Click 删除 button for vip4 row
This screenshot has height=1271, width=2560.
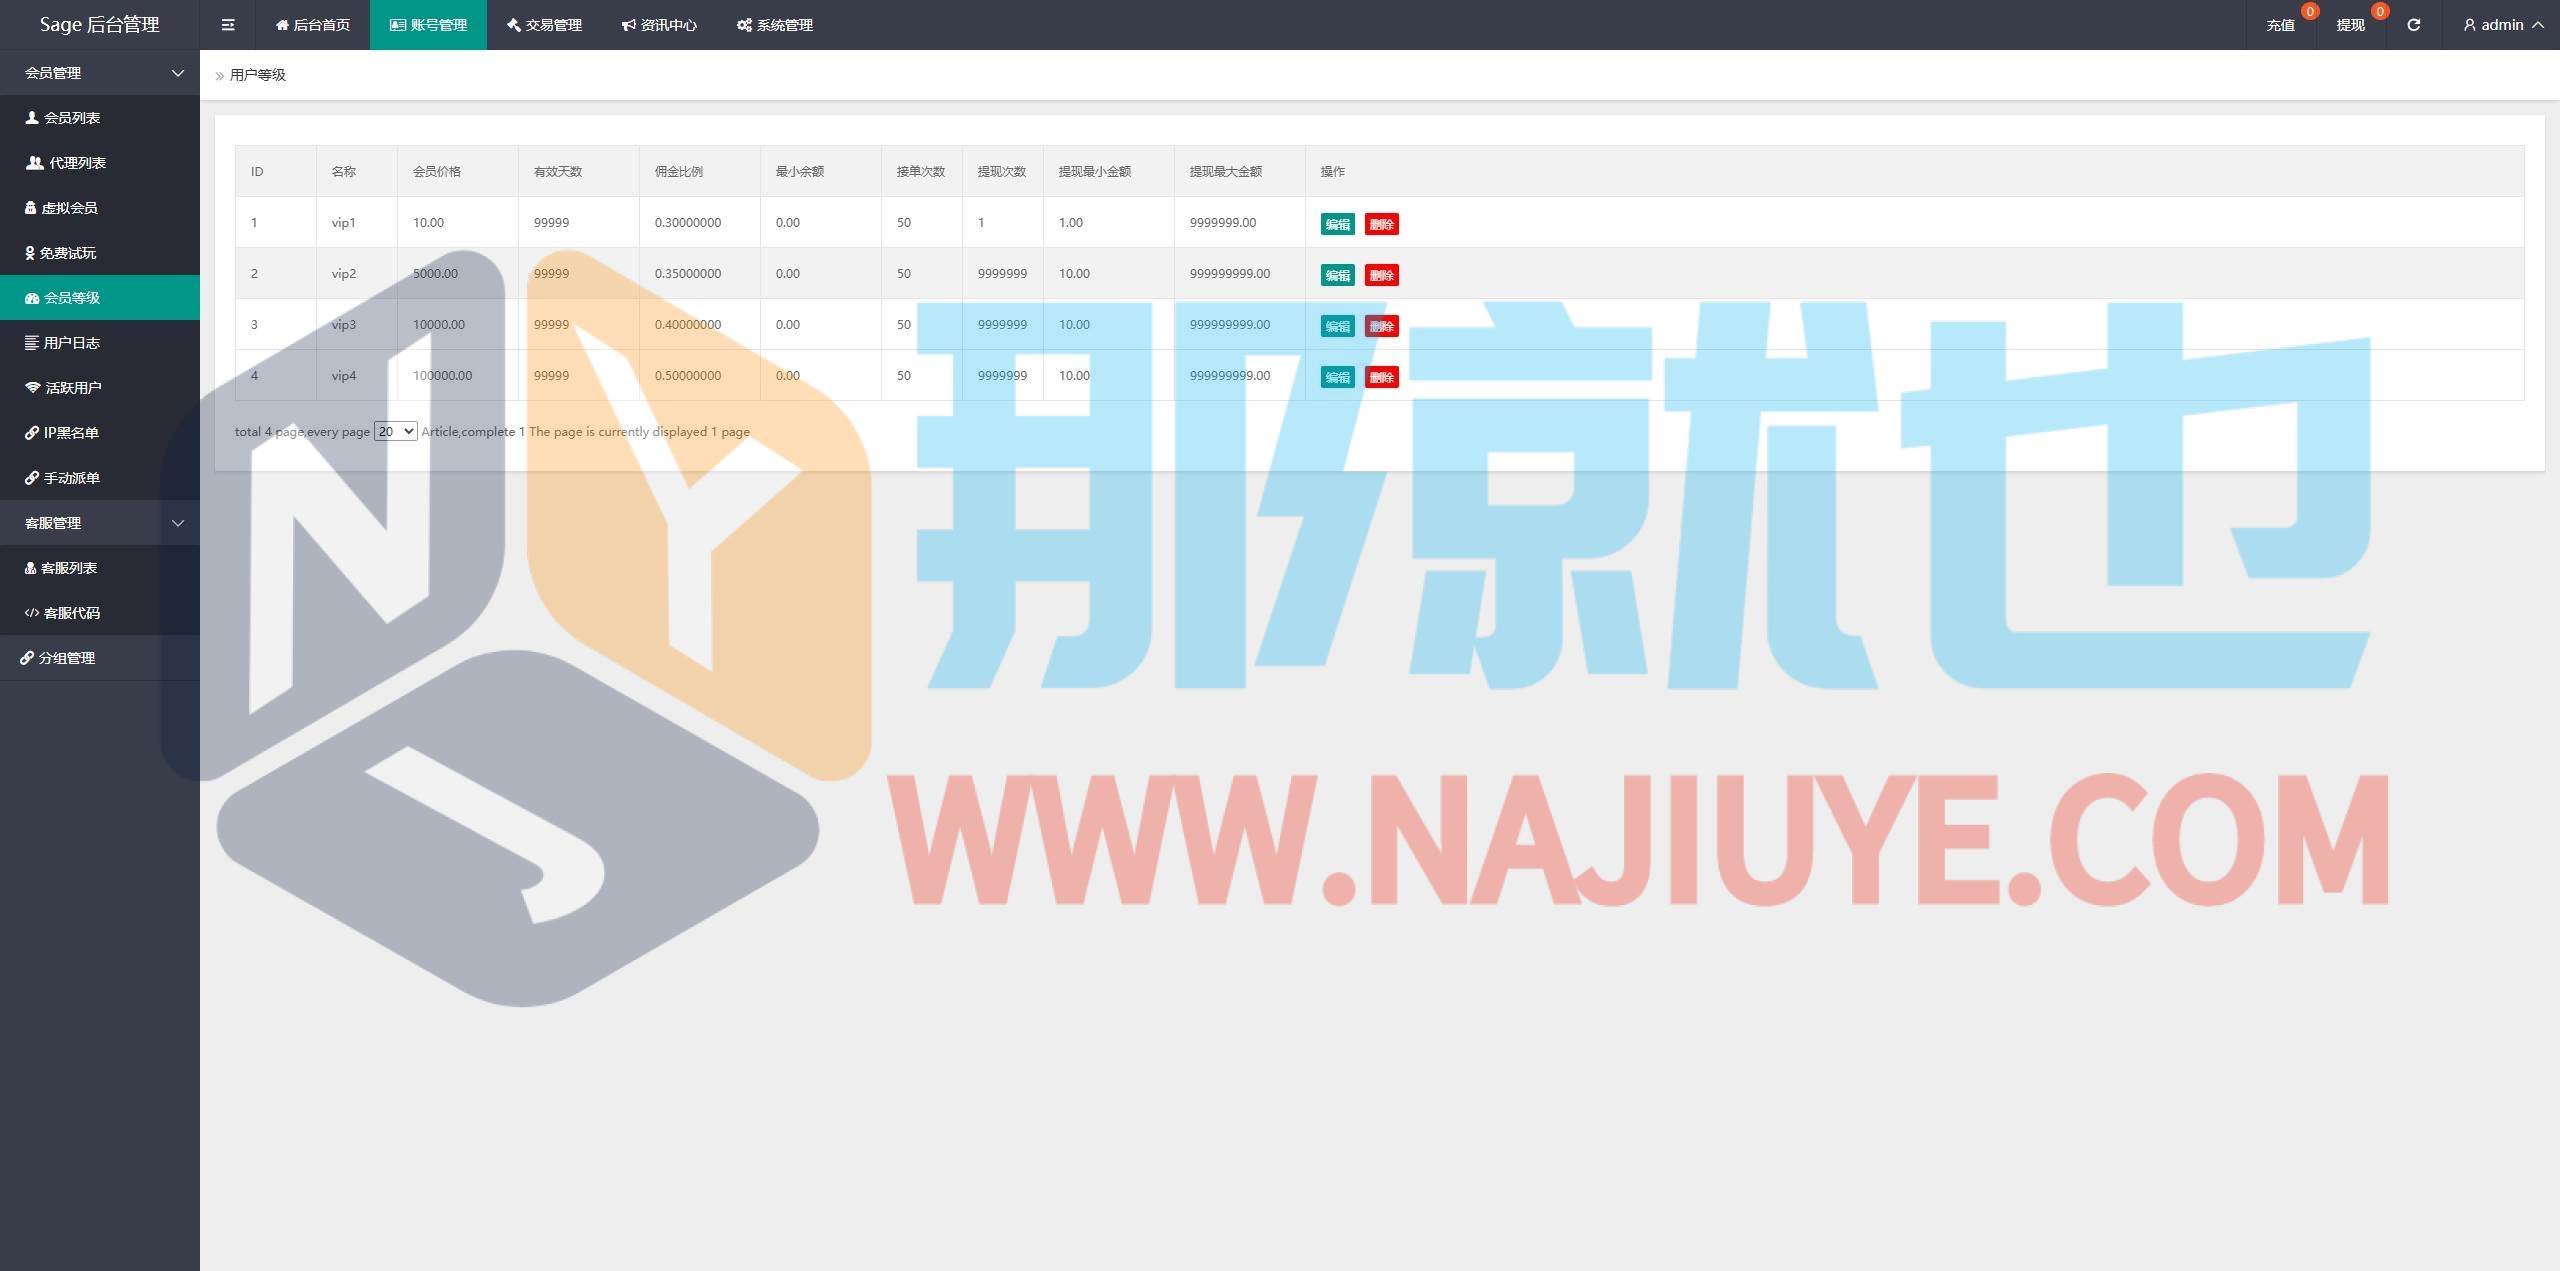[1381, 377]
